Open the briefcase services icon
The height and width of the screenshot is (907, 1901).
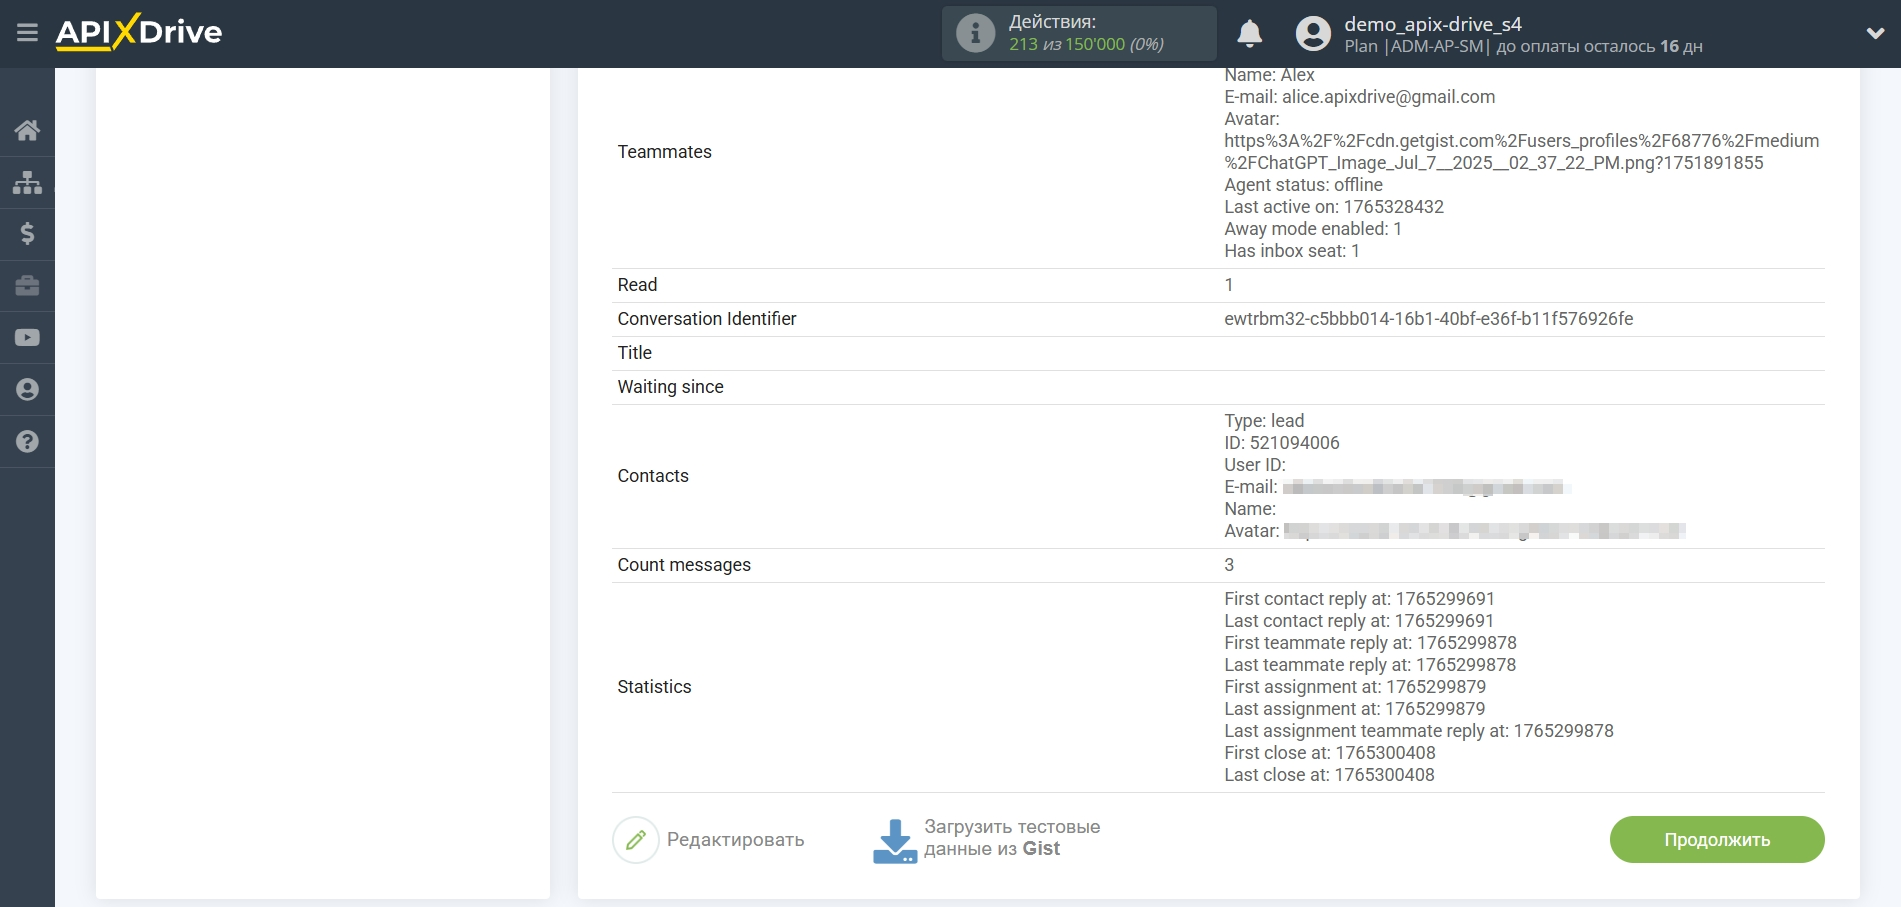[27, 286]
